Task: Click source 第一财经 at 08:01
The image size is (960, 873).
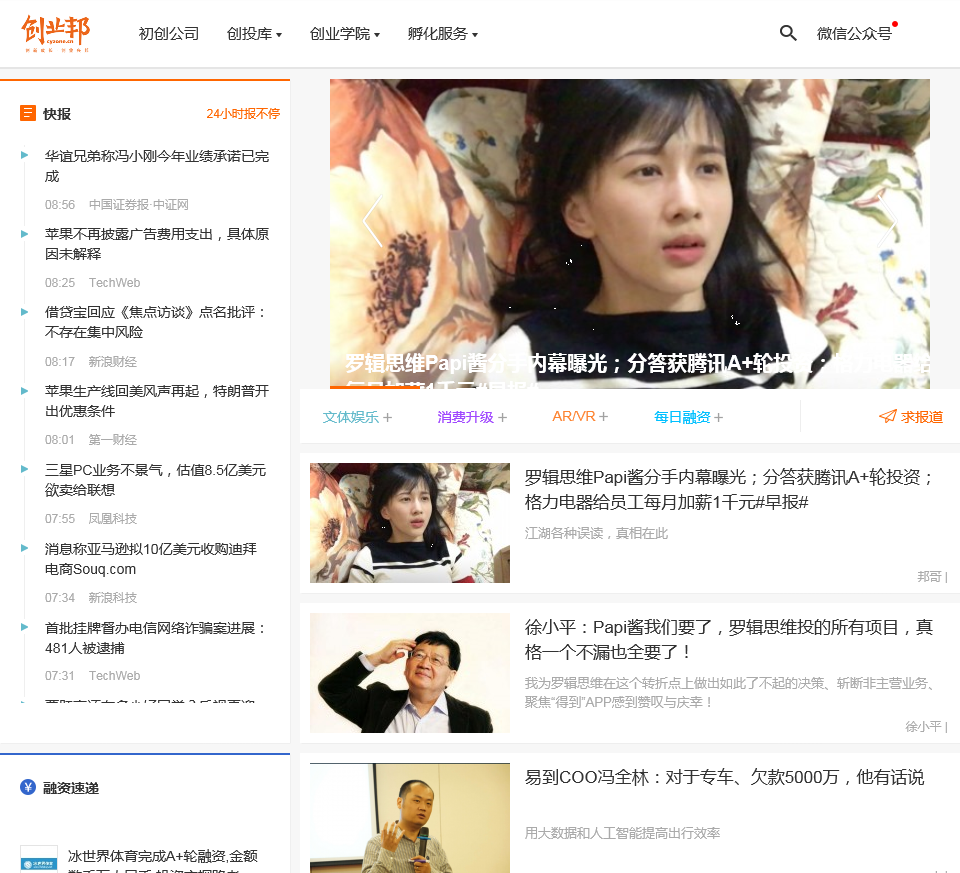Action: (x=113, y=440)
